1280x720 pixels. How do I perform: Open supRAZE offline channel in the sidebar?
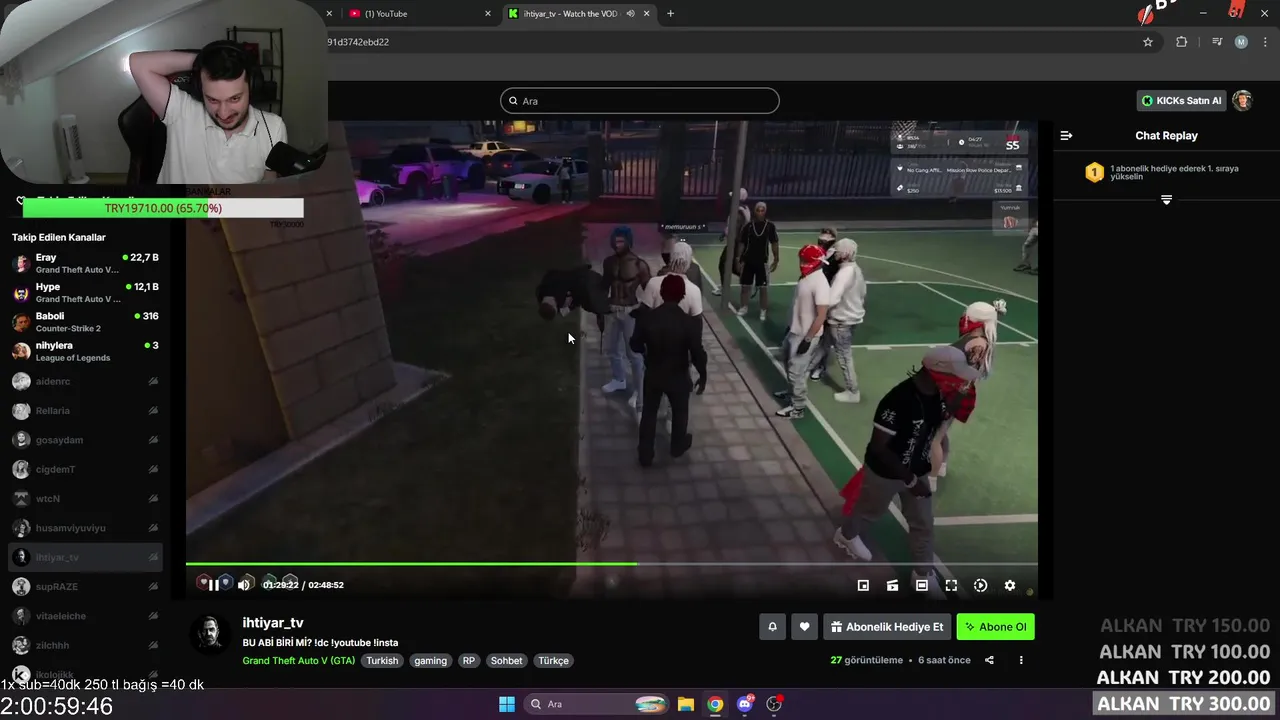click(x=86, y=586)
